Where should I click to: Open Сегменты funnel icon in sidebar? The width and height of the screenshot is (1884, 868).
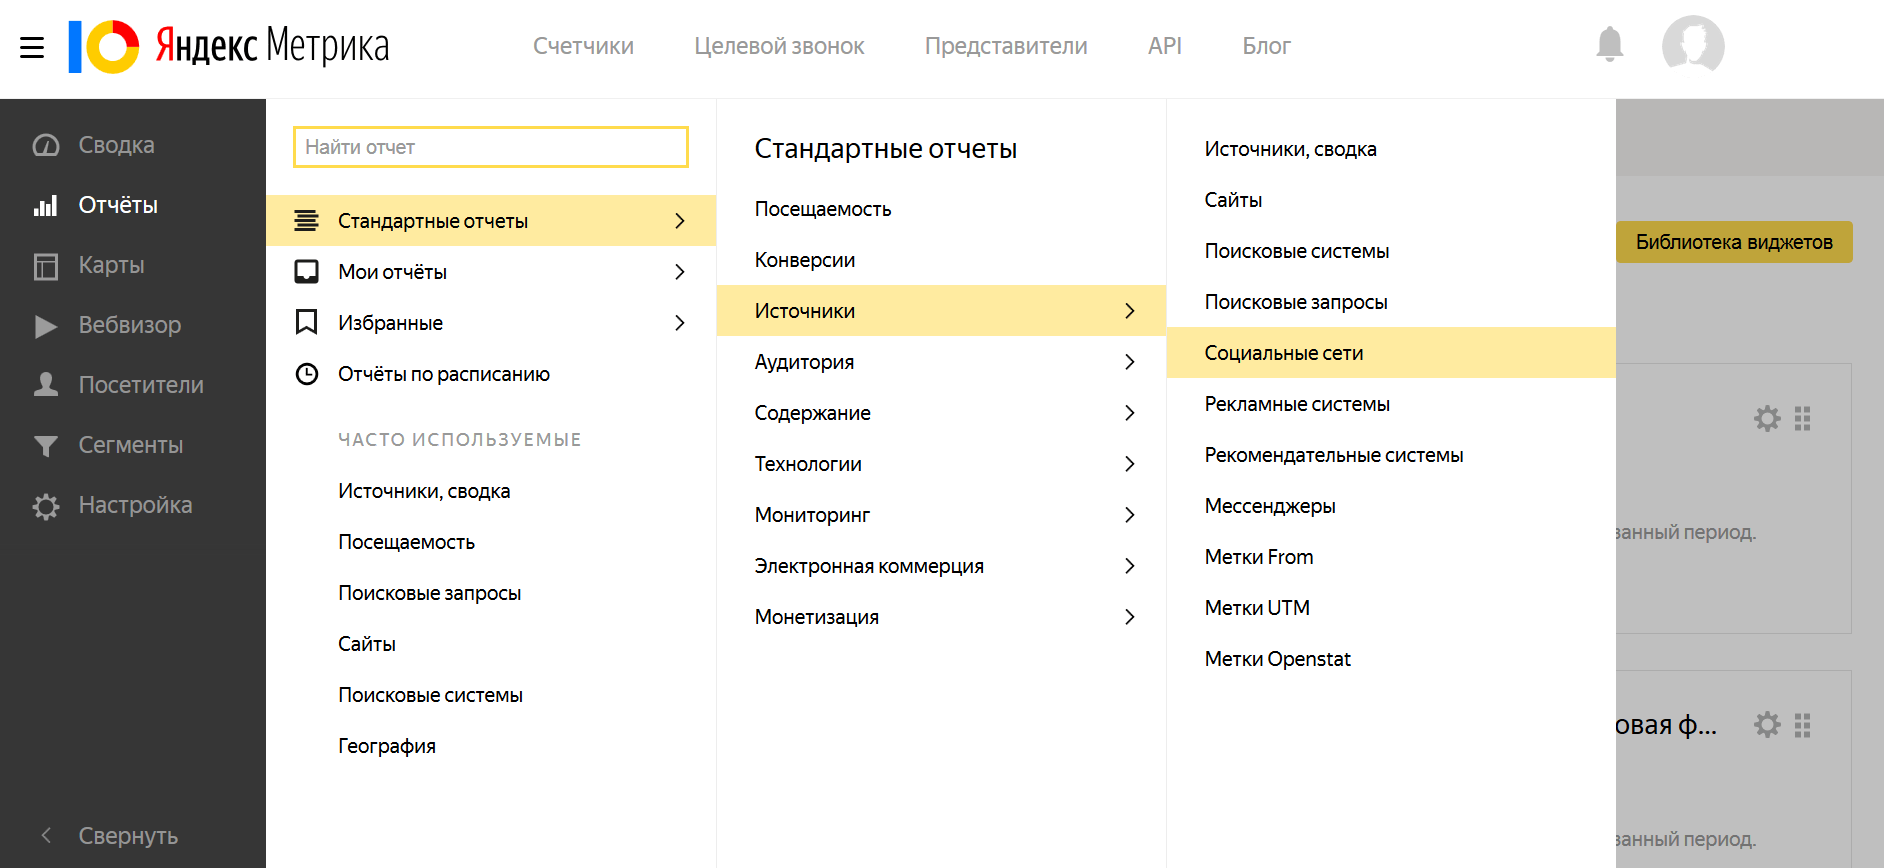click(46, 446)
